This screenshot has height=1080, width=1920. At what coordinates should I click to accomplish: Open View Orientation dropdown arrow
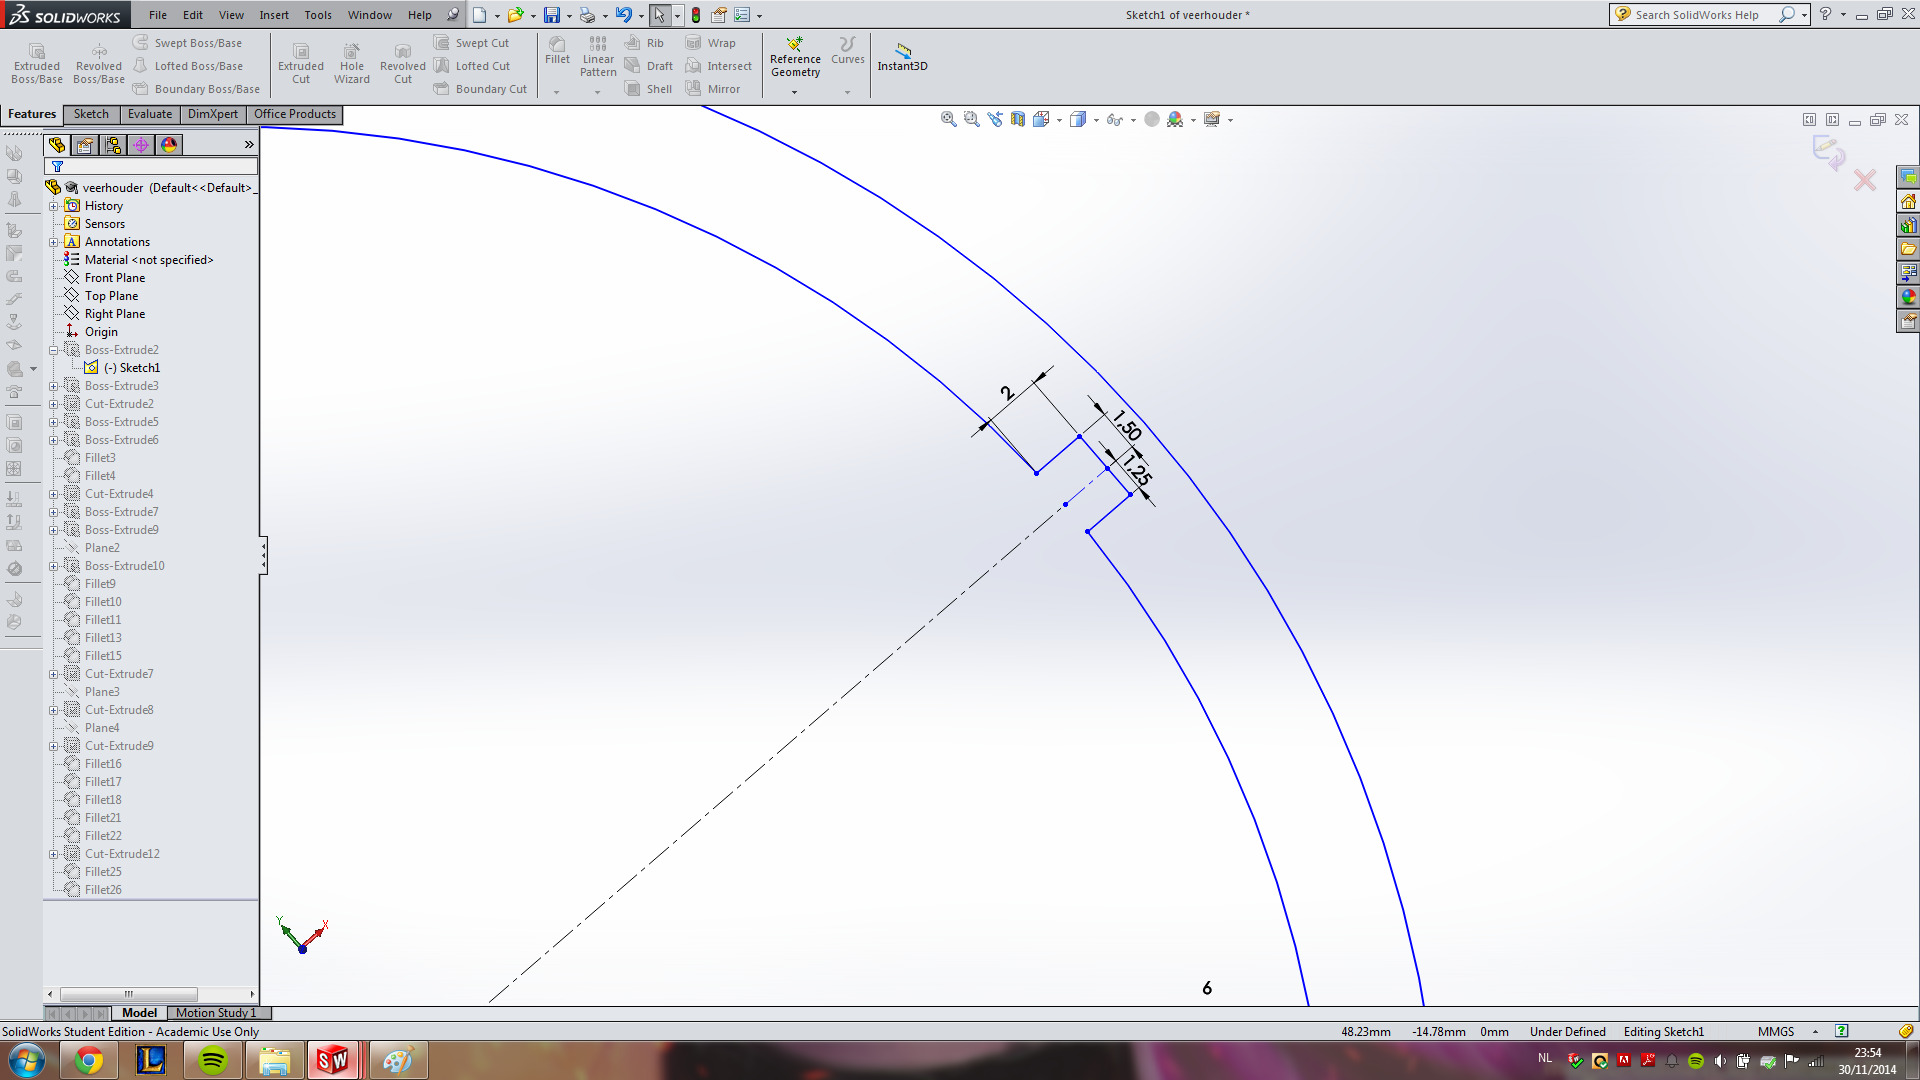coord(1059,120)
